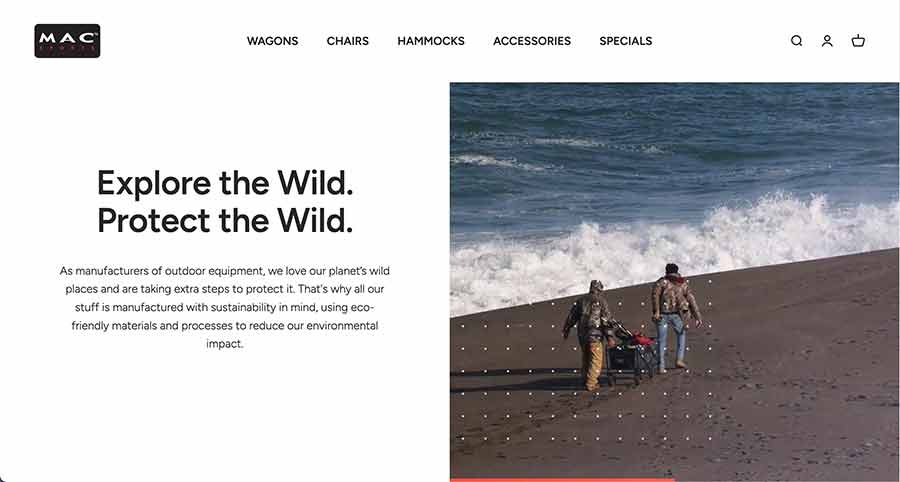This screenshot has height=482, width=900.
Task: Click the person in blue jeans
Action: click(x=675, y=317)
